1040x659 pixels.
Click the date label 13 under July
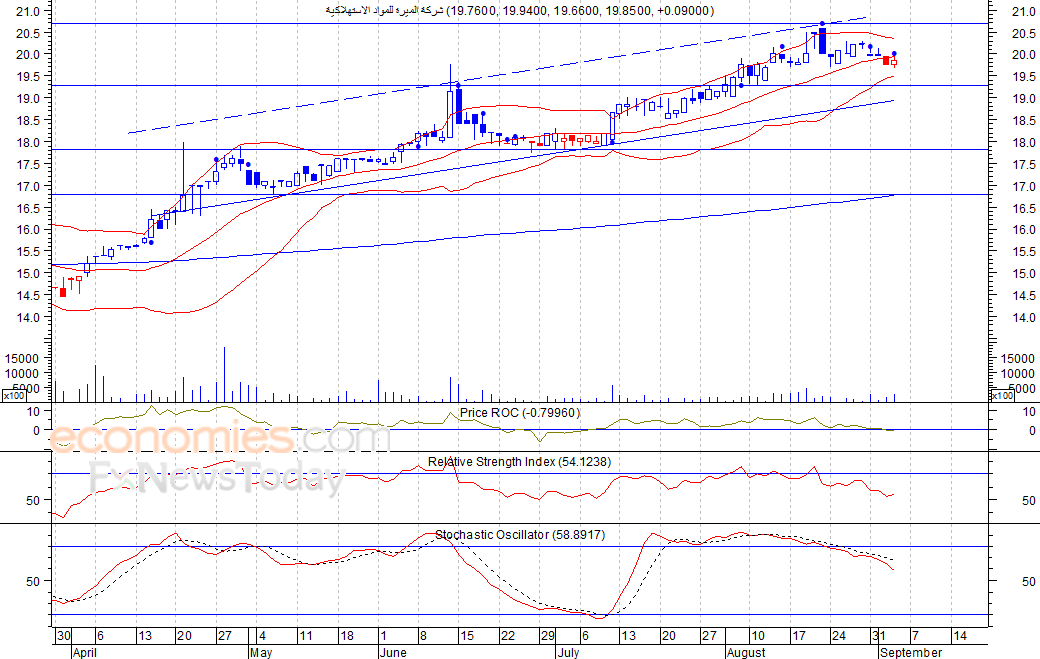click(x=627, y=636)
